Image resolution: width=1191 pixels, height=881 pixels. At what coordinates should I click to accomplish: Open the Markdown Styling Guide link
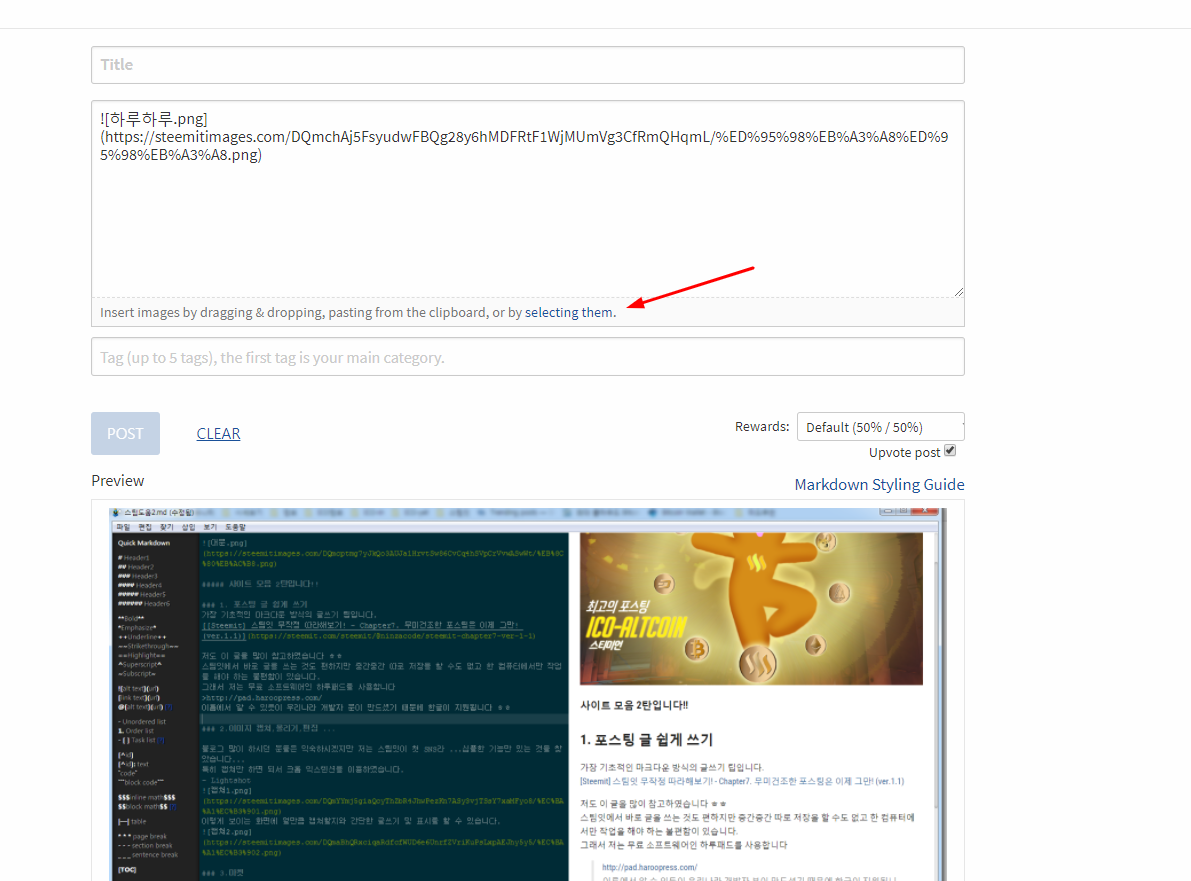880,485
